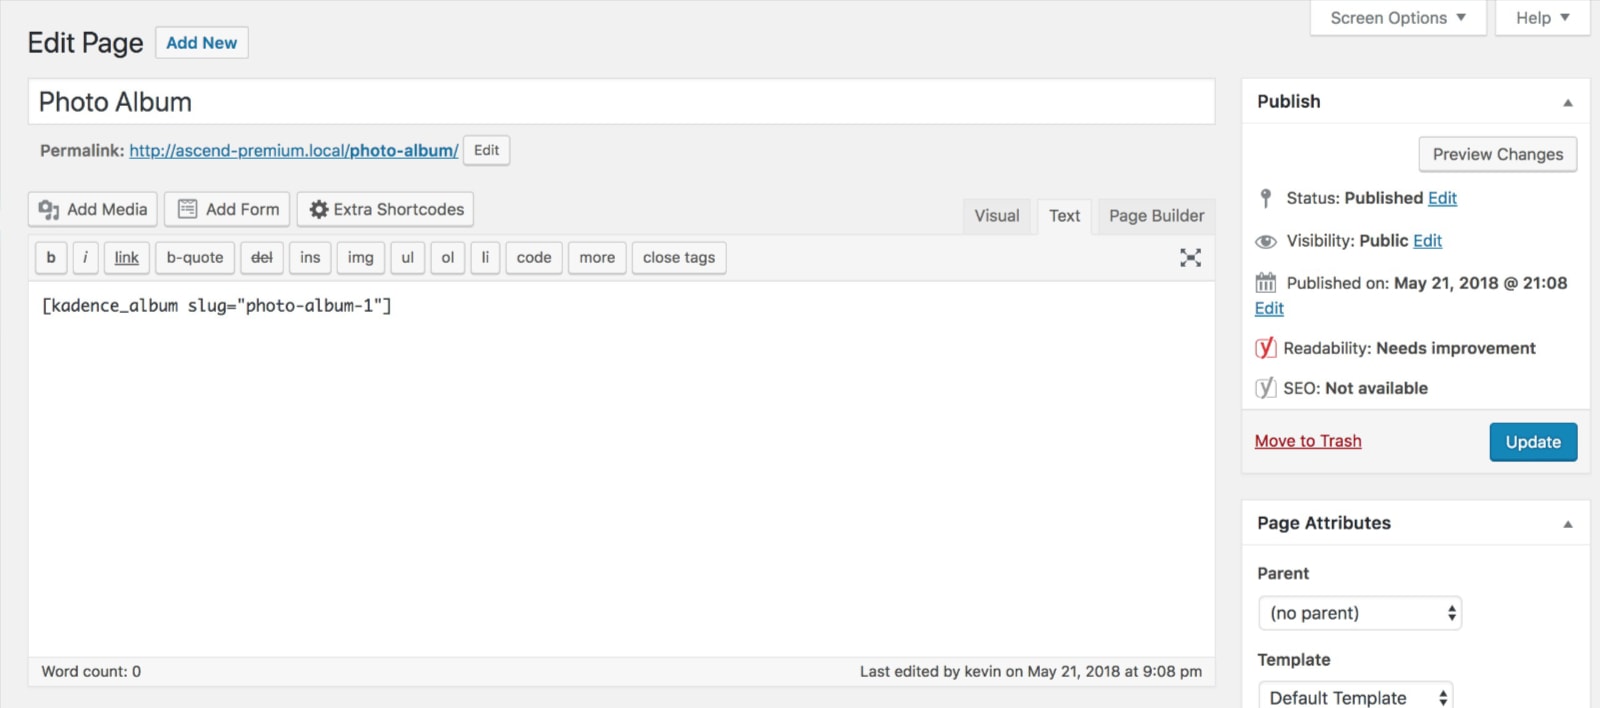Click the Word count: 0 text
Screen dimensions: 1600x708
91,672
